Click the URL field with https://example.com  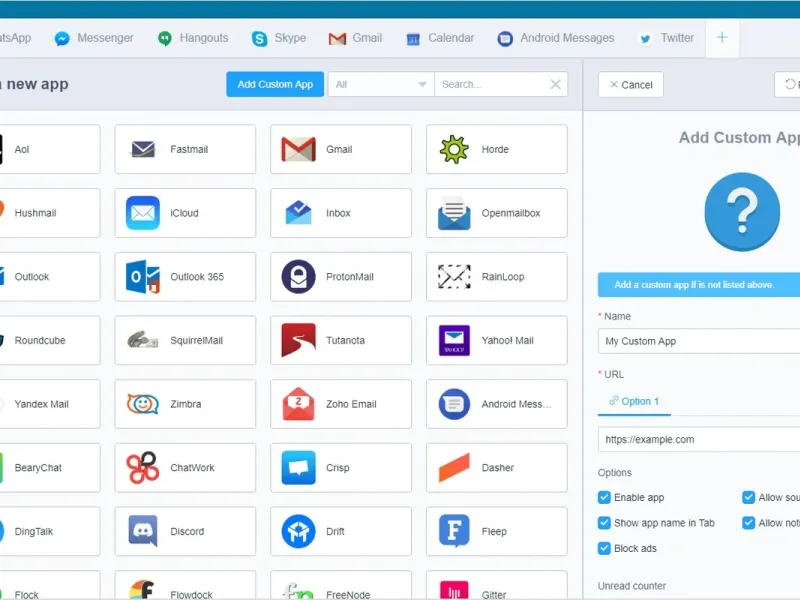coord(699,439)
